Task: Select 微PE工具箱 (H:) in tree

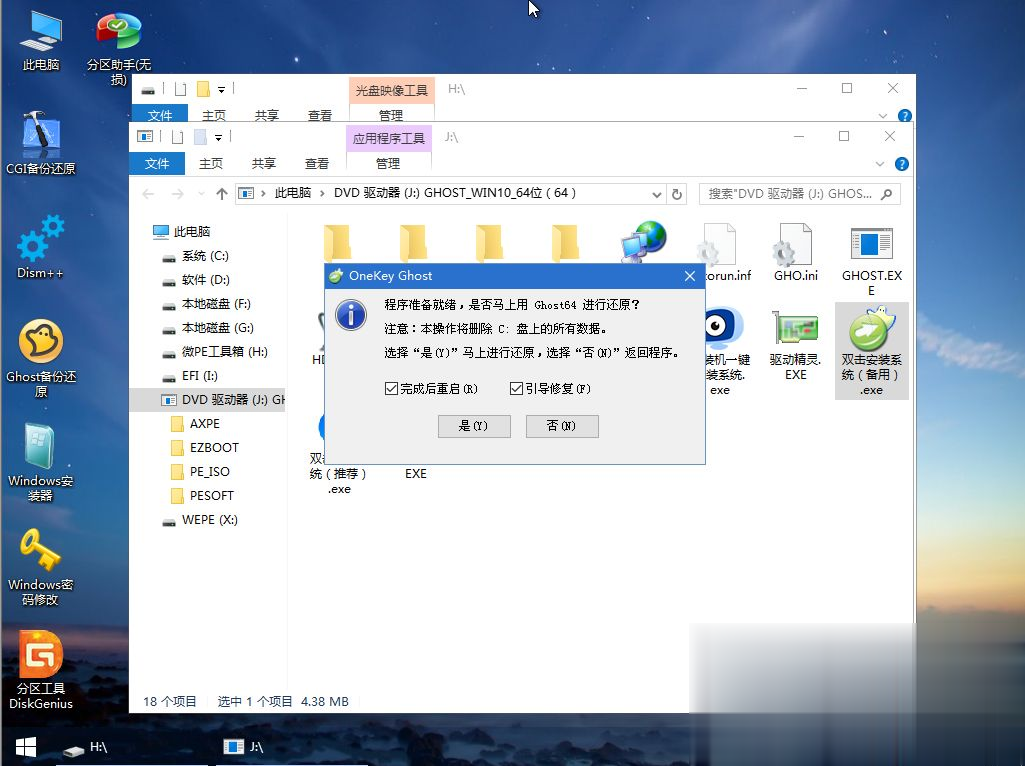Action: point(224,352)
